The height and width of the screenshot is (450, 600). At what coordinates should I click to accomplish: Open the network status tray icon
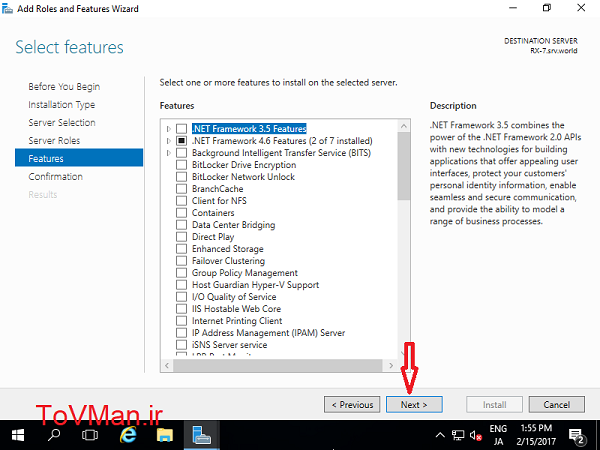tap(458, 435)
